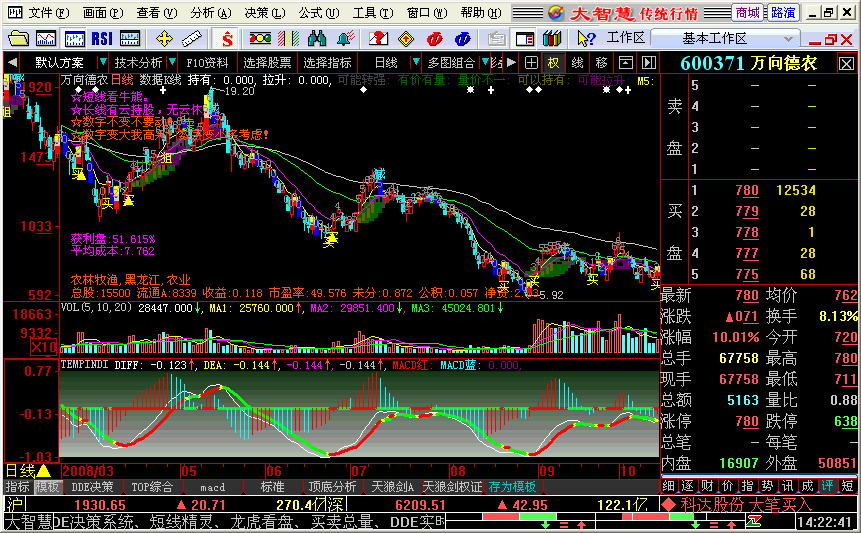The width and height of the screenshot is (861, 533).
Task: Expand the 日线 period dropdown arrow
Action: point(416,62)
